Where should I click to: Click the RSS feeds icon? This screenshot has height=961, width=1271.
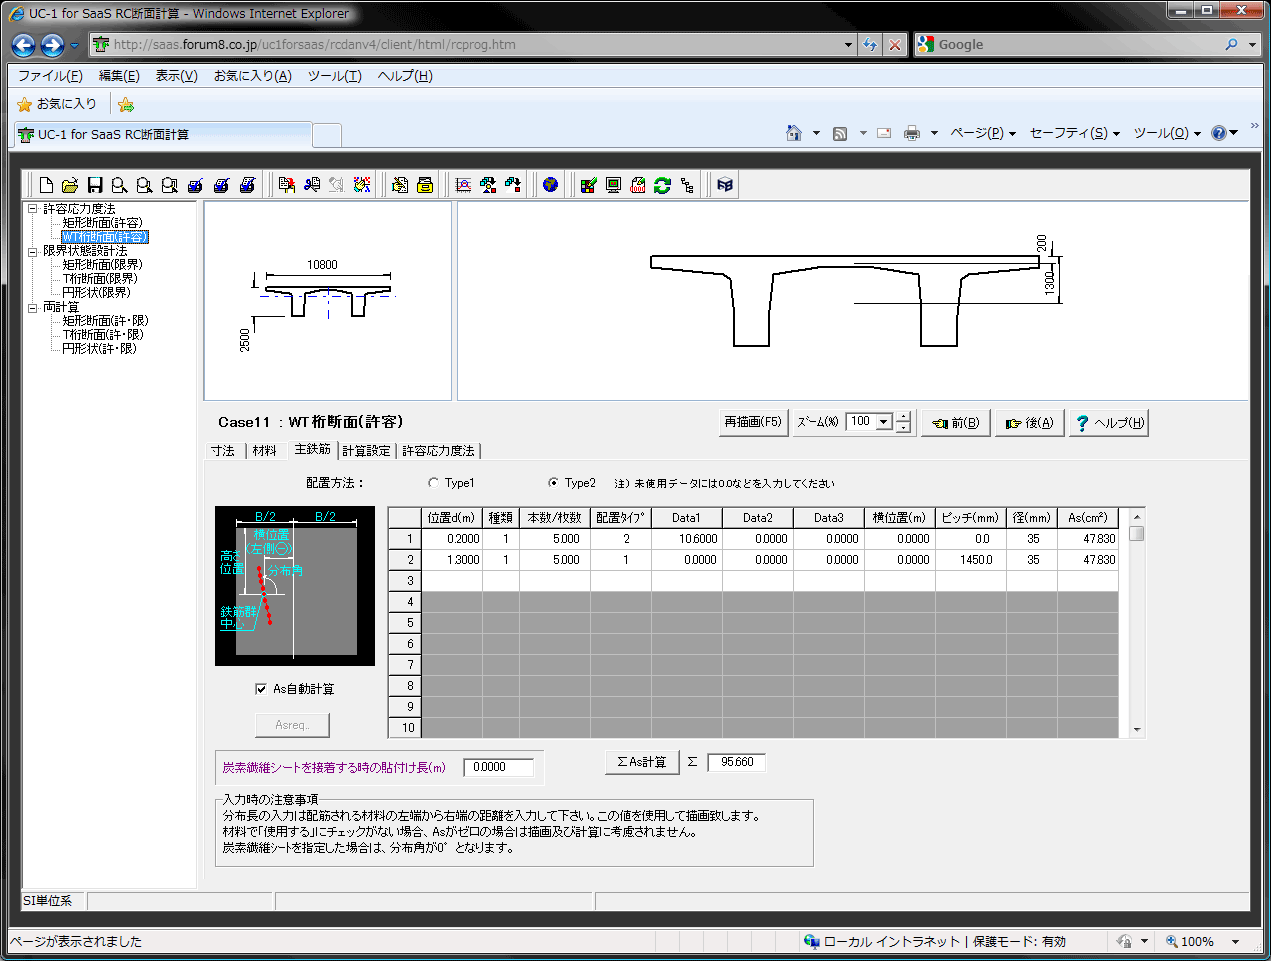click(840, 133)
